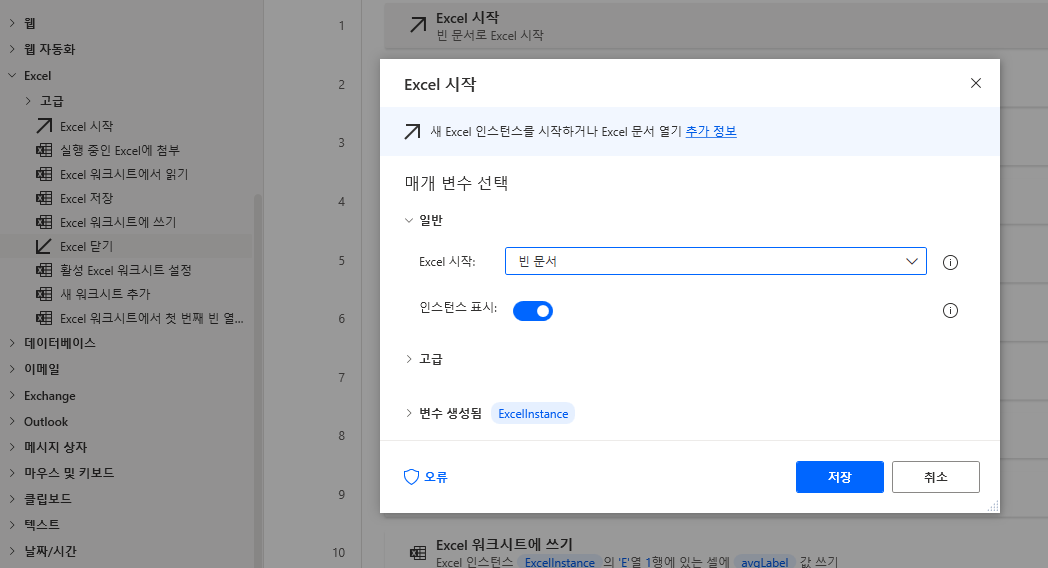Expand the Exchange category
The height and width of the screenshot is (568, 1048).
tap(12, 396)
